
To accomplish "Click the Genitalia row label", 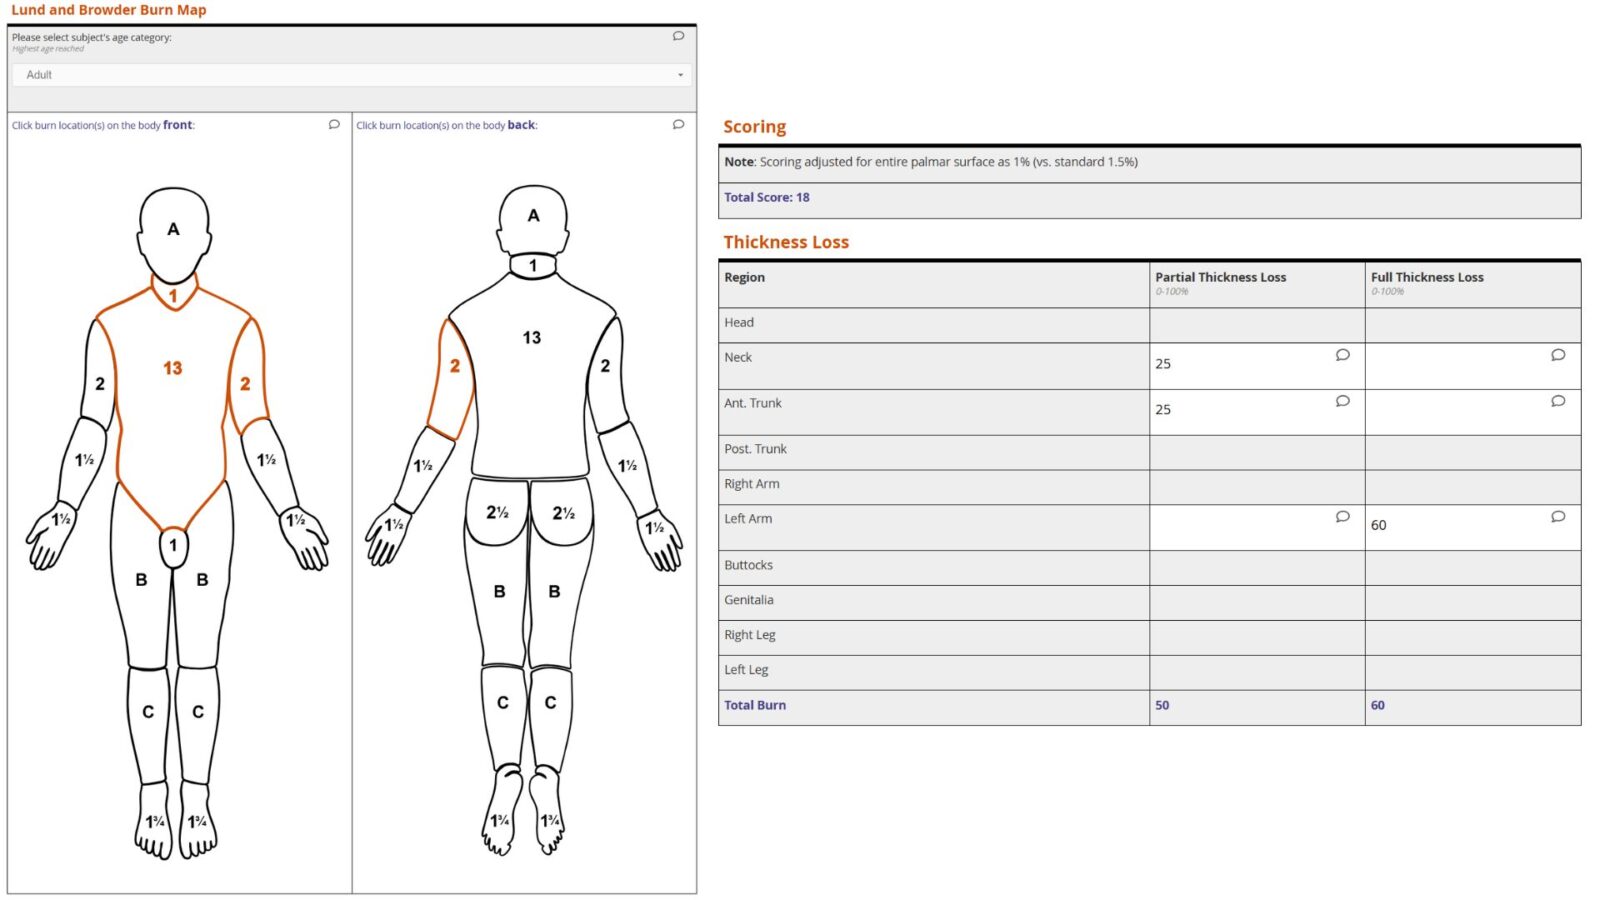I will coord(749,601).
